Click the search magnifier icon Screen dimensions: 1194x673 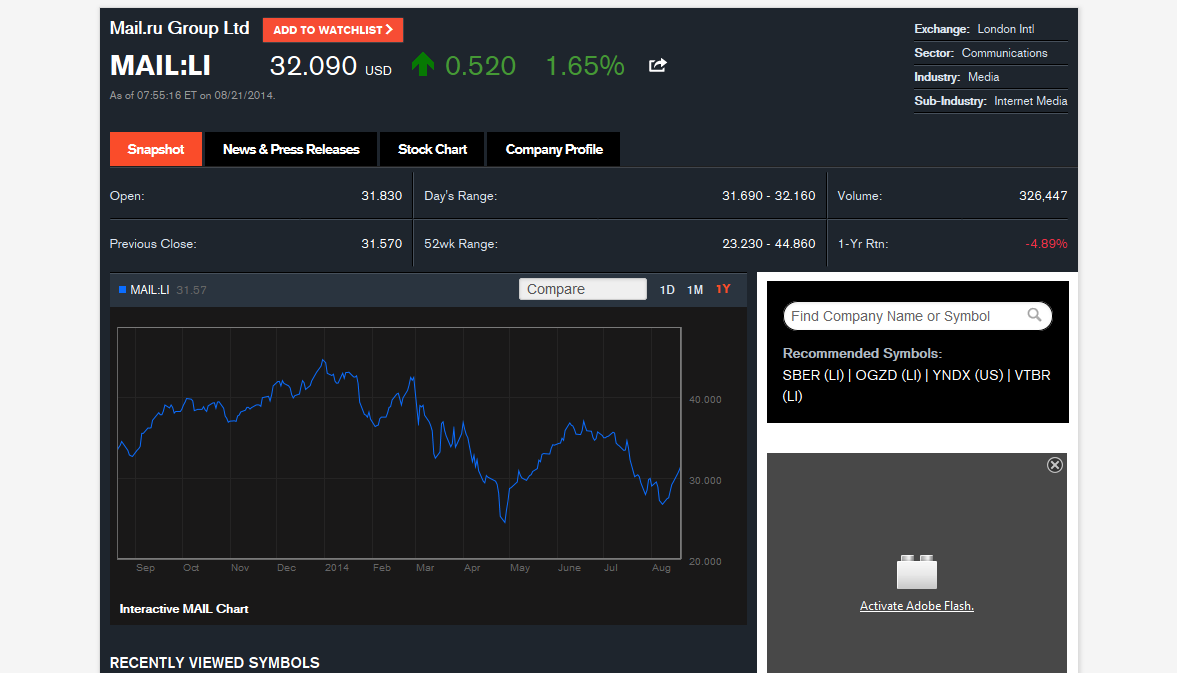pos(1034,314)
